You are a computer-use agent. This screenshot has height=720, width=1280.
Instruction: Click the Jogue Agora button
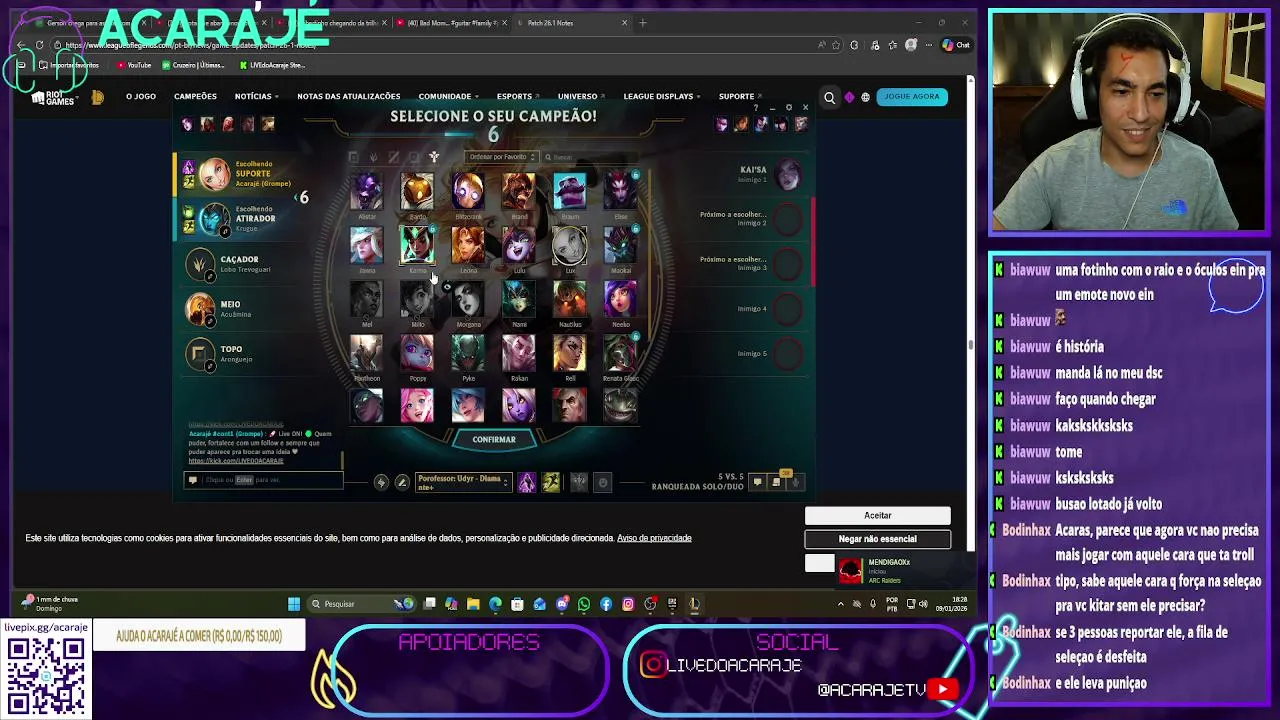(x=911, y=97)
